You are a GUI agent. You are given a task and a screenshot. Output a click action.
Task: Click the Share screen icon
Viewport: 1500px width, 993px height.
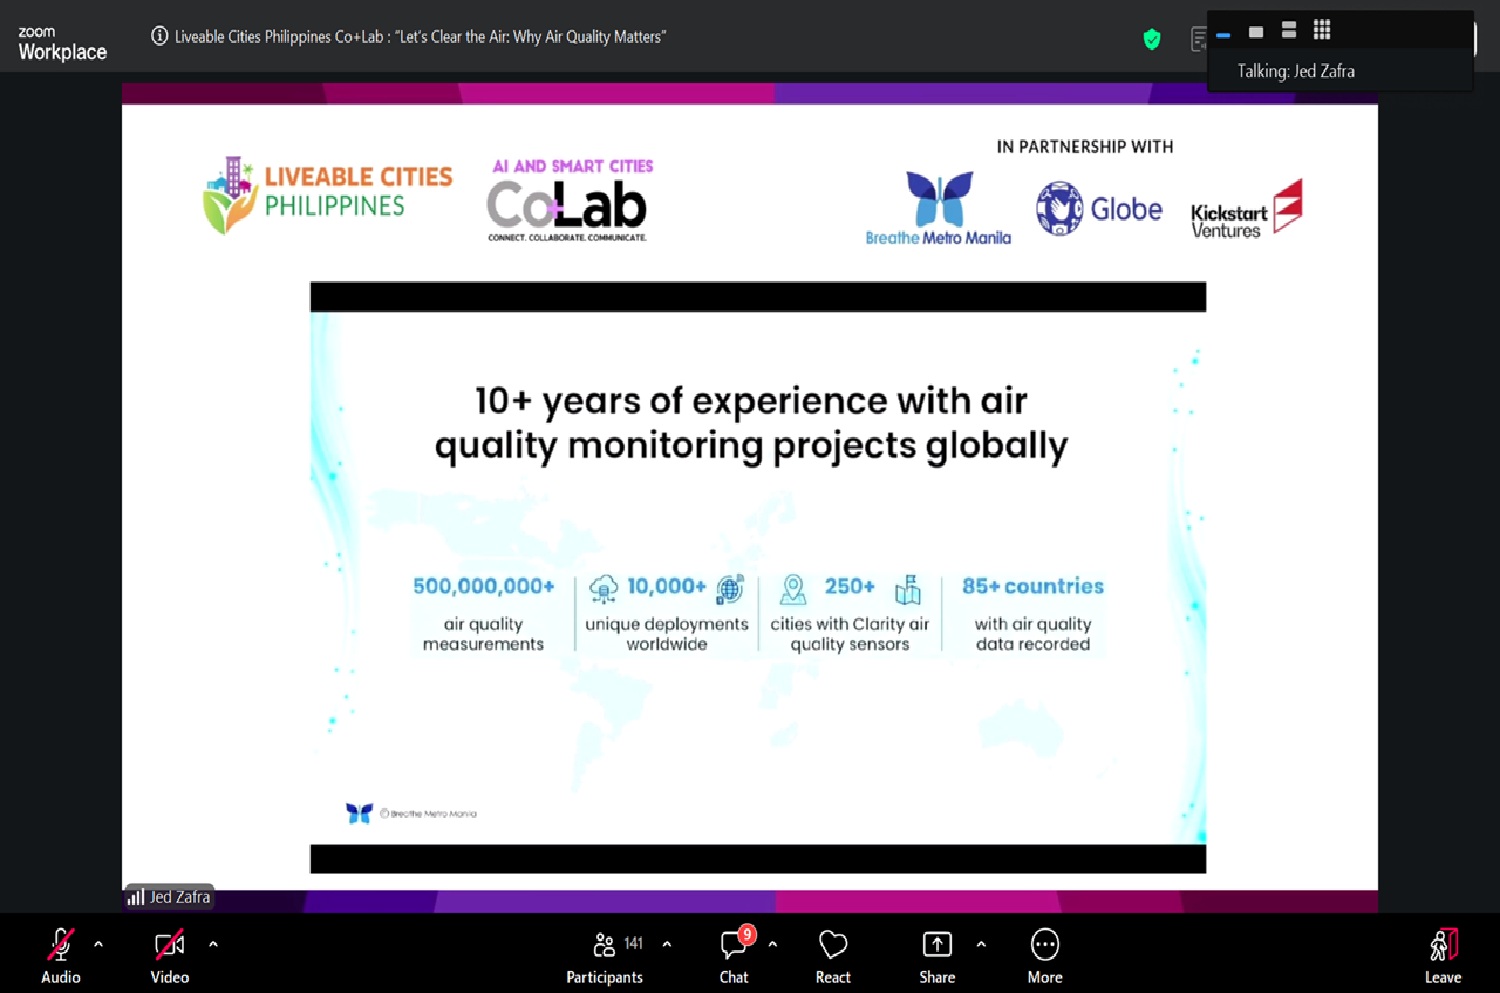tap(937, 955)
